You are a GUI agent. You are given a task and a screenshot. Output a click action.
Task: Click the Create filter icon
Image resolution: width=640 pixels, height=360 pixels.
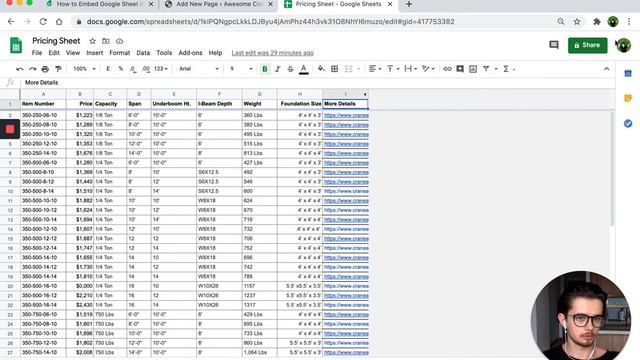(486, 69)
